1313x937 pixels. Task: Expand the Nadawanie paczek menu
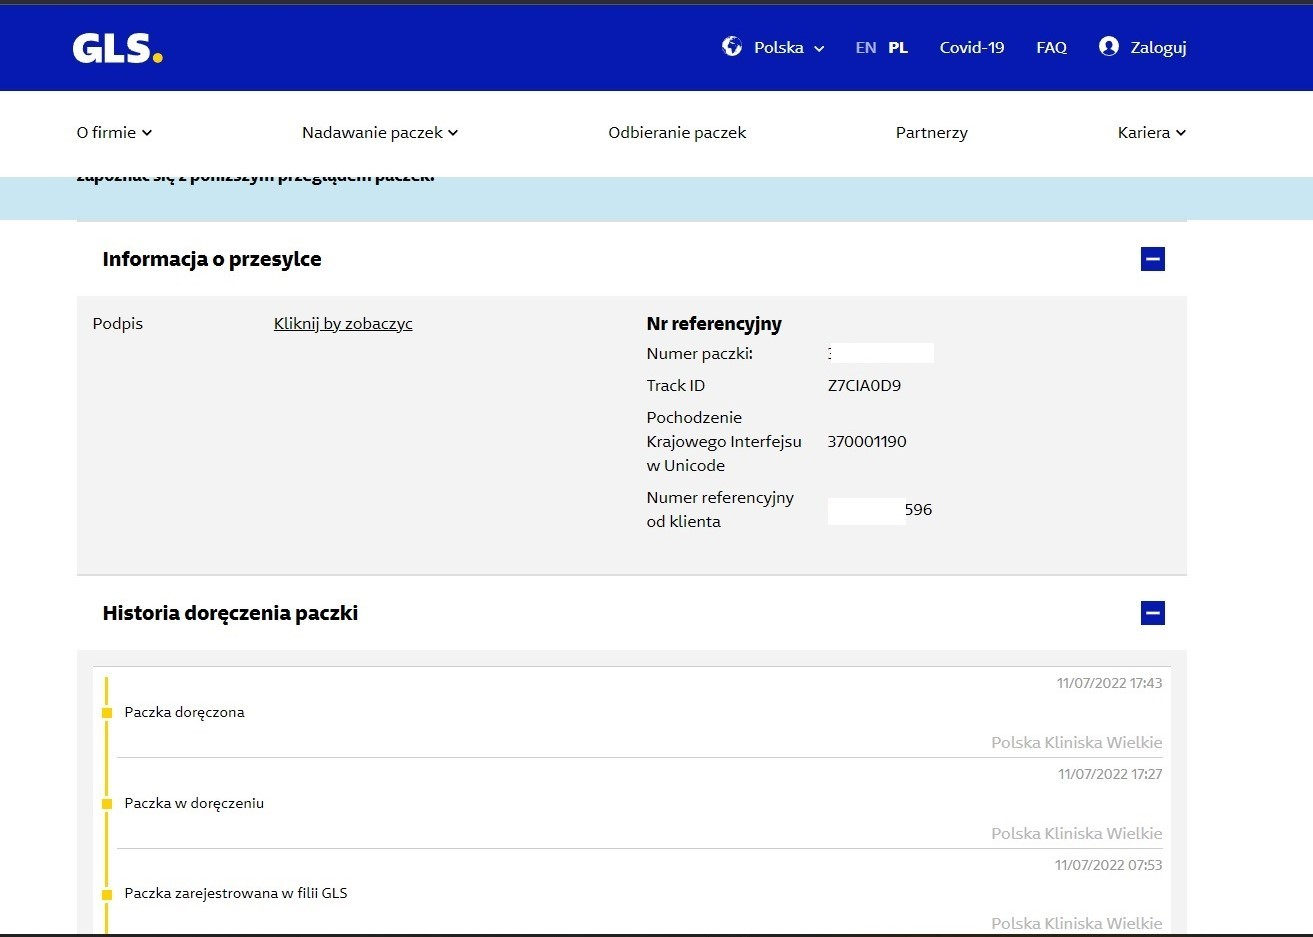380,132
